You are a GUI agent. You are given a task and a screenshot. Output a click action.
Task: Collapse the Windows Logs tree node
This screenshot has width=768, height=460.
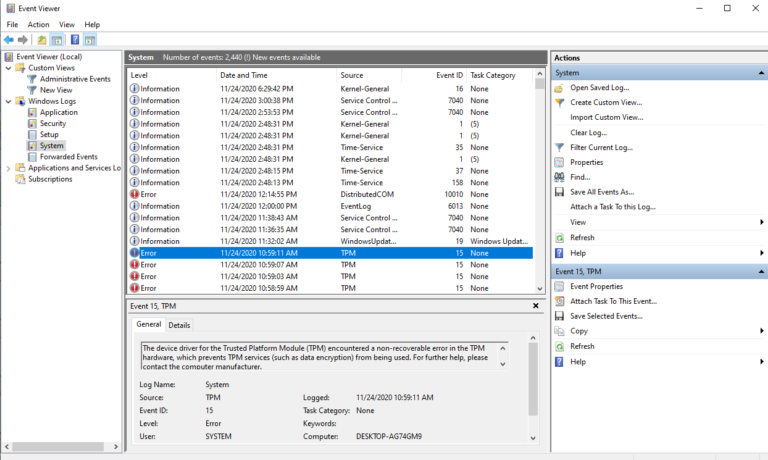point(8,101)
